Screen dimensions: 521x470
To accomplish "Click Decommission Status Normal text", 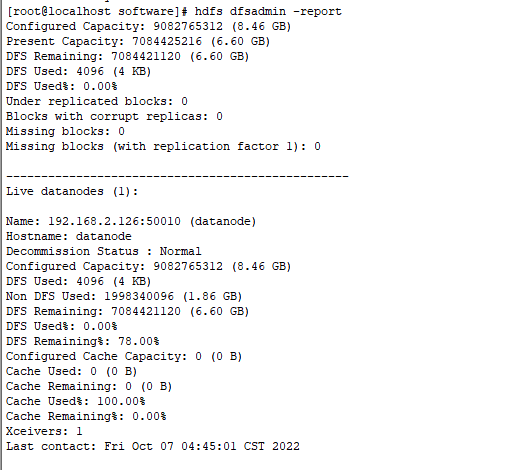I will tap(104, 251).
